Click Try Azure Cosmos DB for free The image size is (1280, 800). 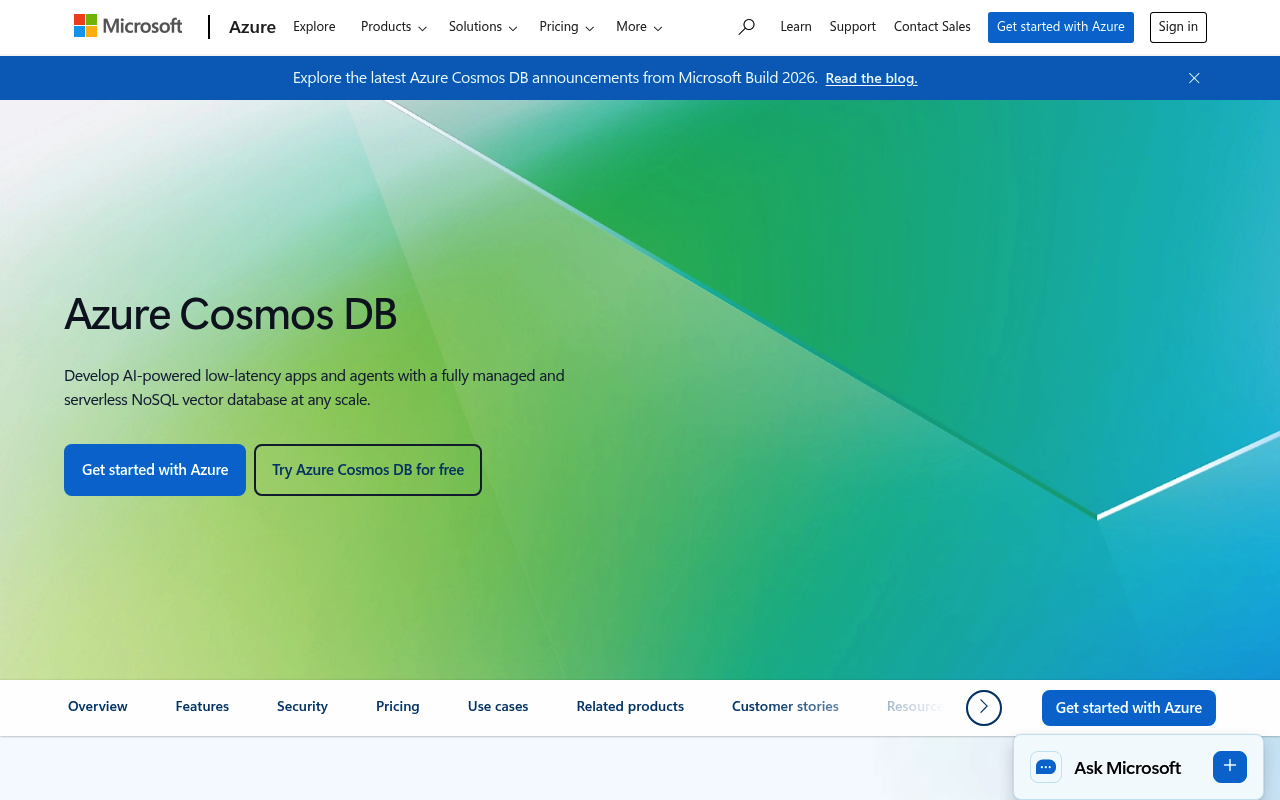pyautogui.click(x=368, y=470)
